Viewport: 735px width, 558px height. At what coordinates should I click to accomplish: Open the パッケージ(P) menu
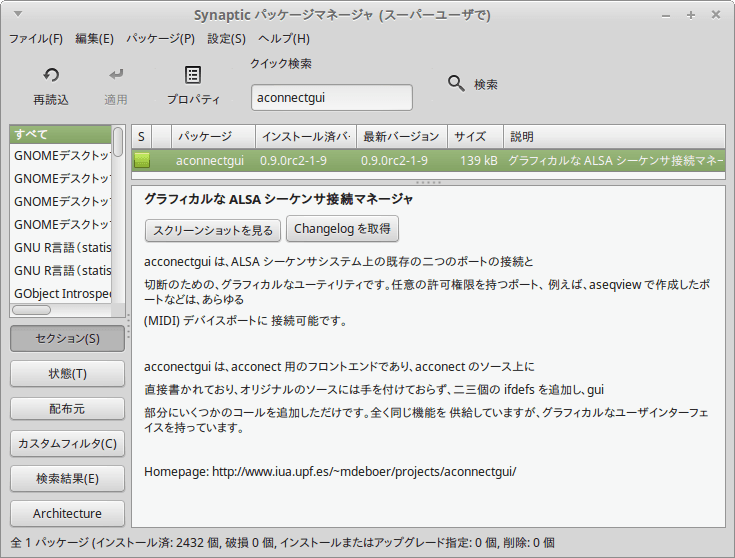click(160, 38)
